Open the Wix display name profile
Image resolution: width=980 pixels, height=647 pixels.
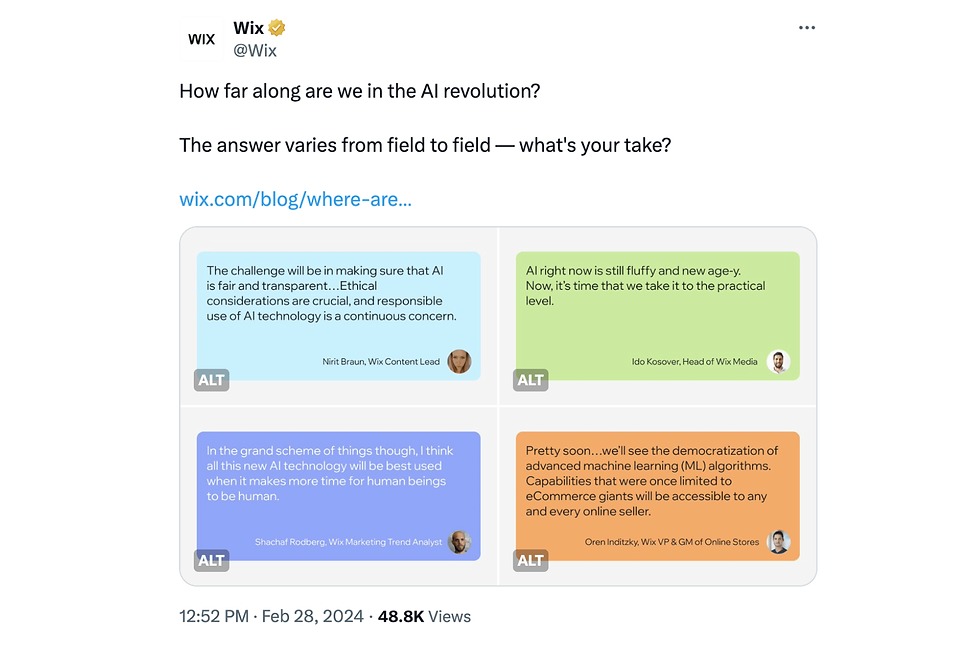pos(248,28)
